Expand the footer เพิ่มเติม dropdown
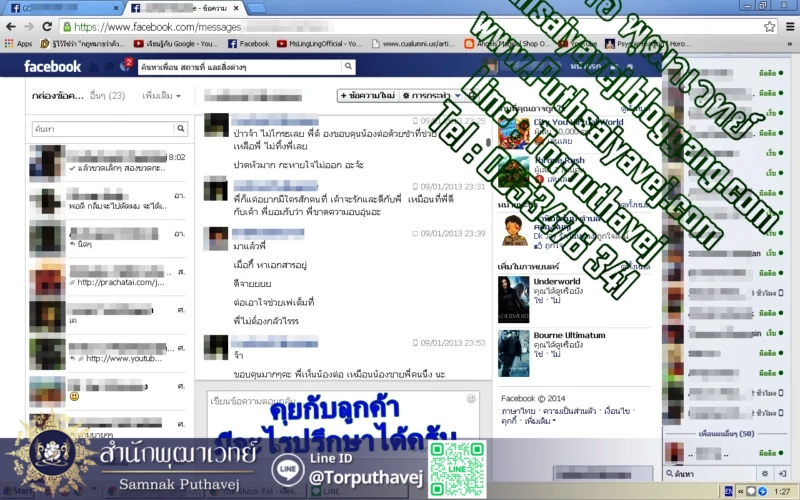The height and width of the screenshot is (500, 800). 540,421
